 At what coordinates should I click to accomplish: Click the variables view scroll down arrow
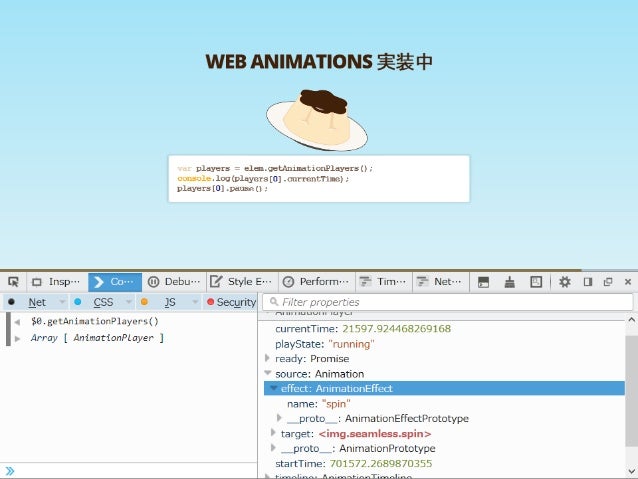pos(631,471)
